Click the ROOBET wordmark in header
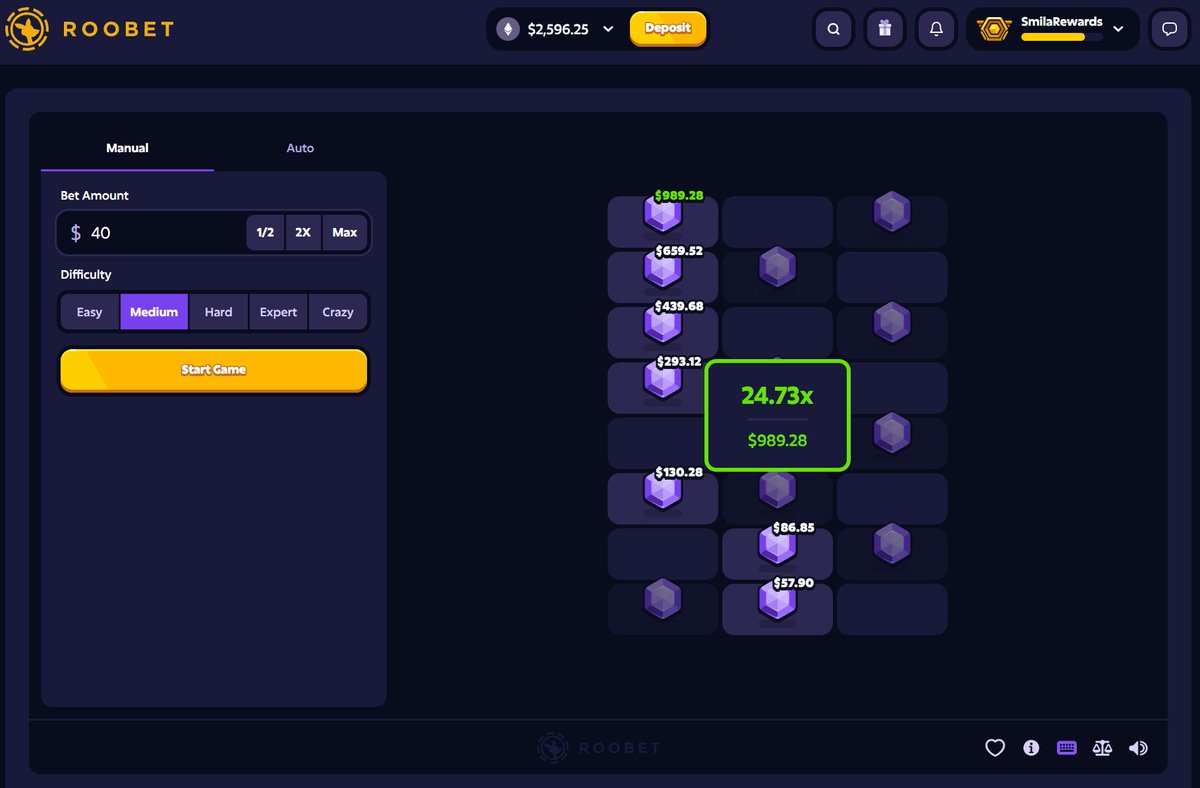1200x788 pixels. (x=118, y=29)
